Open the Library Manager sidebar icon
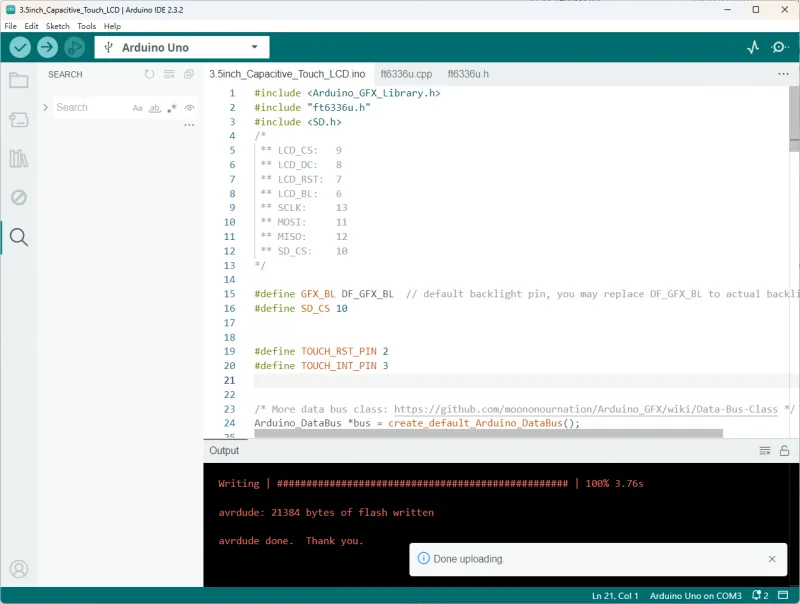The image size is (800, 604). click(19, 158)
